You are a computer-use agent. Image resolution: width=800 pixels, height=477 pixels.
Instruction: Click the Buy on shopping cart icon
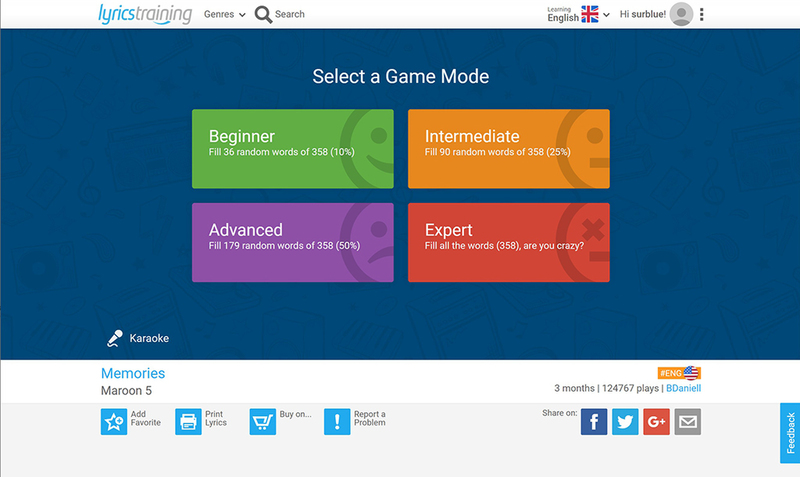(263, 422)
